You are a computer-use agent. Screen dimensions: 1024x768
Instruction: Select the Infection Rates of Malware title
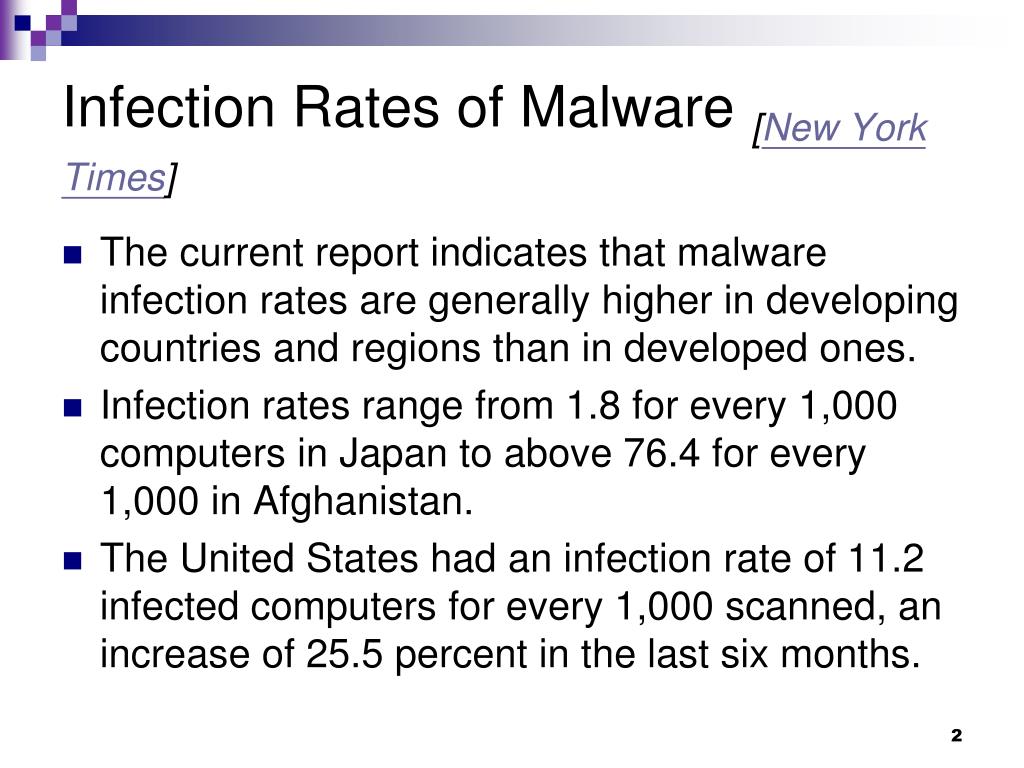[398, 107]
